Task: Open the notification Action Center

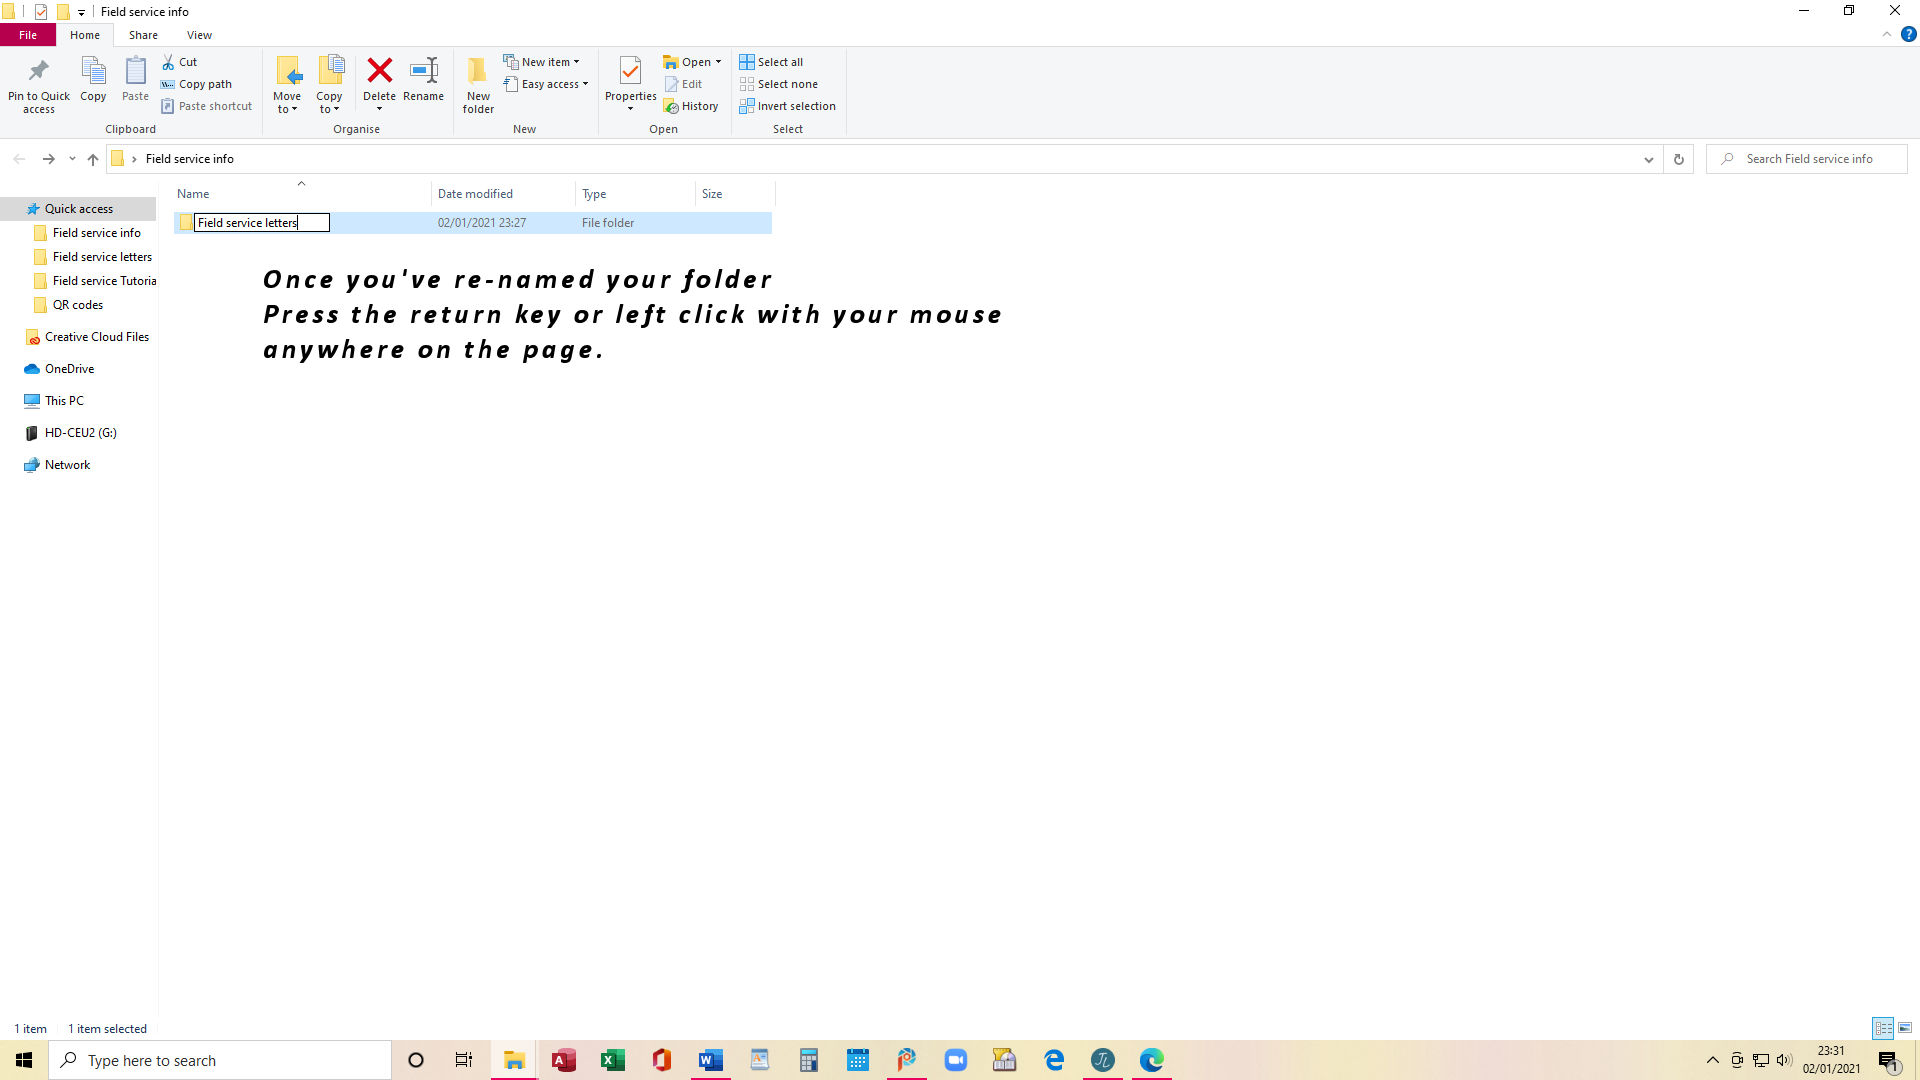Action: [1888, 1060]
